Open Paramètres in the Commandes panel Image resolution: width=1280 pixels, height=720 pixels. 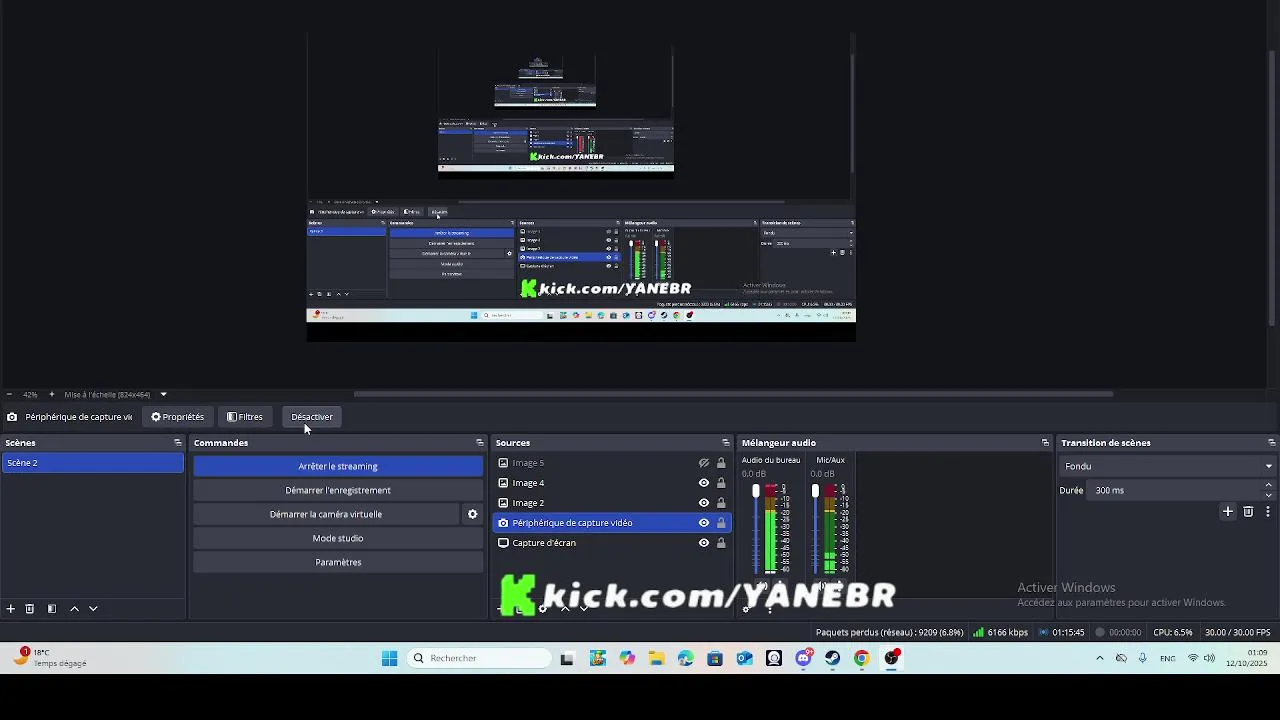pos(338,562)
